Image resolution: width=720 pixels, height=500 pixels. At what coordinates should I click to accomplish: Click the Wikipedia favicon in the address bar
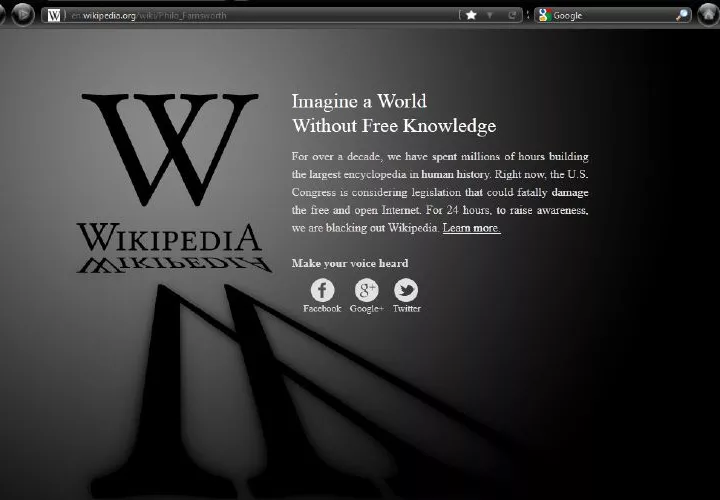[x=54, y=15]
